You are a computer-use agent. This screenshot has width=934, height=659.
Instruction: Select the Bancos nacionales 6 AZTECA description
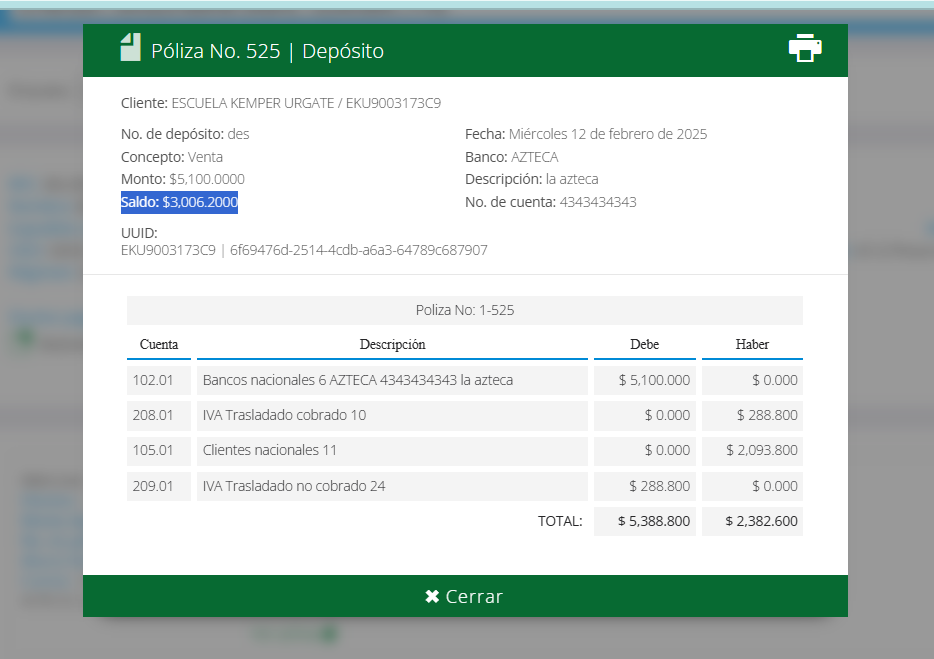358,380
